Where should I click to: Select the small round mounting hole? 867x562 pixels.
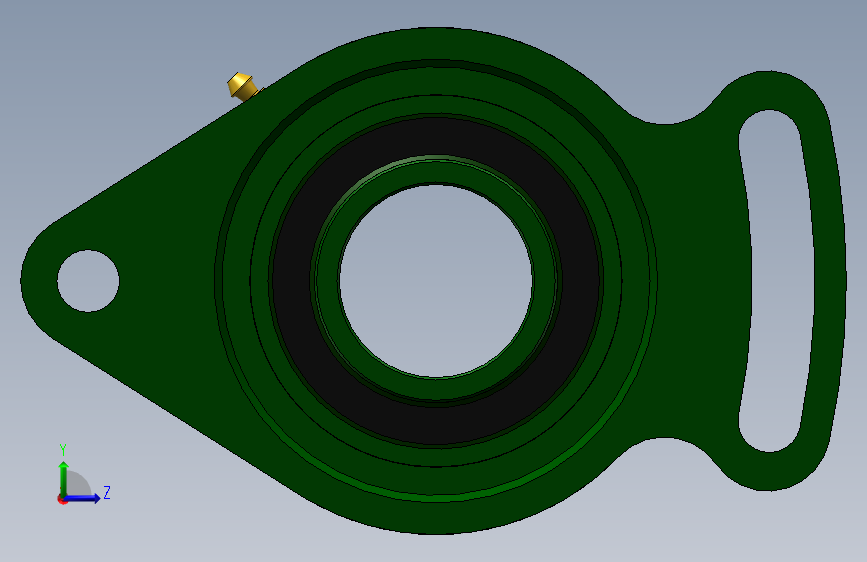(88, 280)
